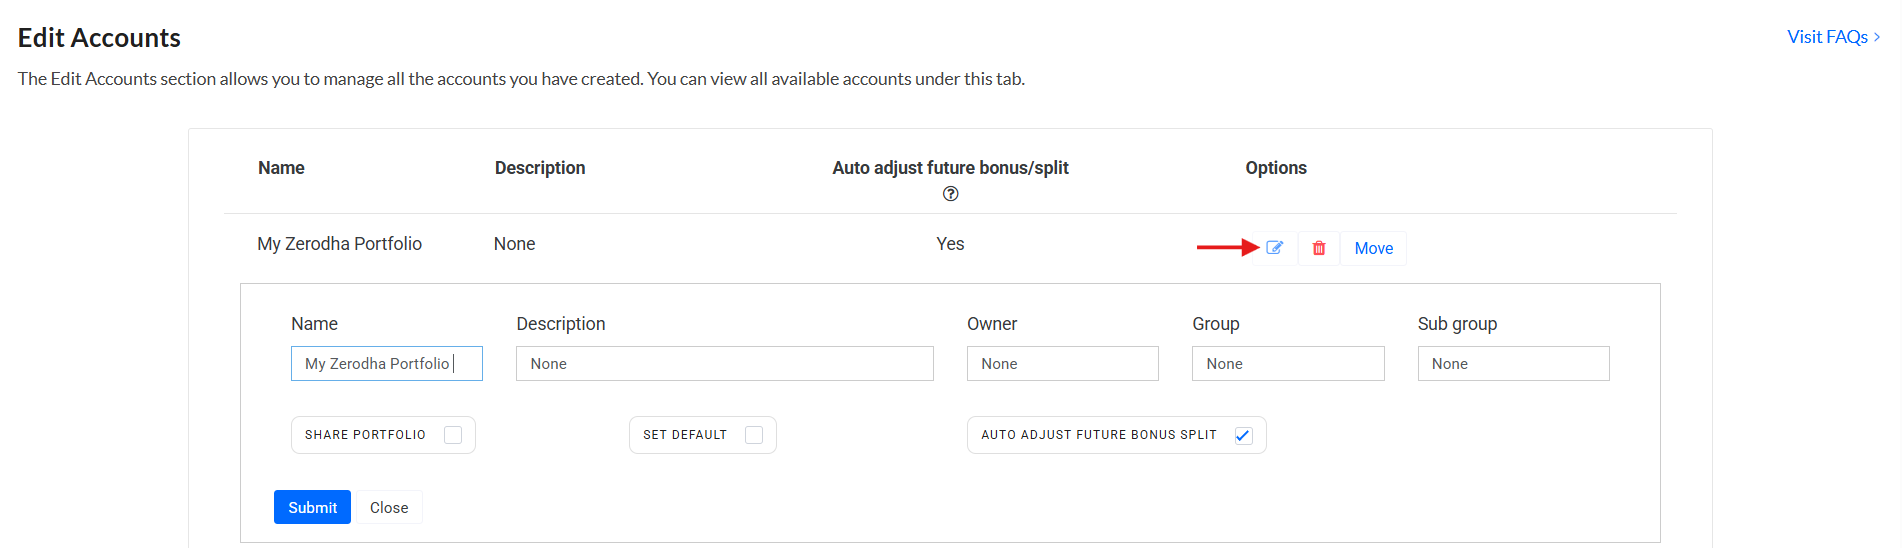This screenshot has width=1902, height=548.
Task: Submit the account changes
Action: (x=312, y=507)
